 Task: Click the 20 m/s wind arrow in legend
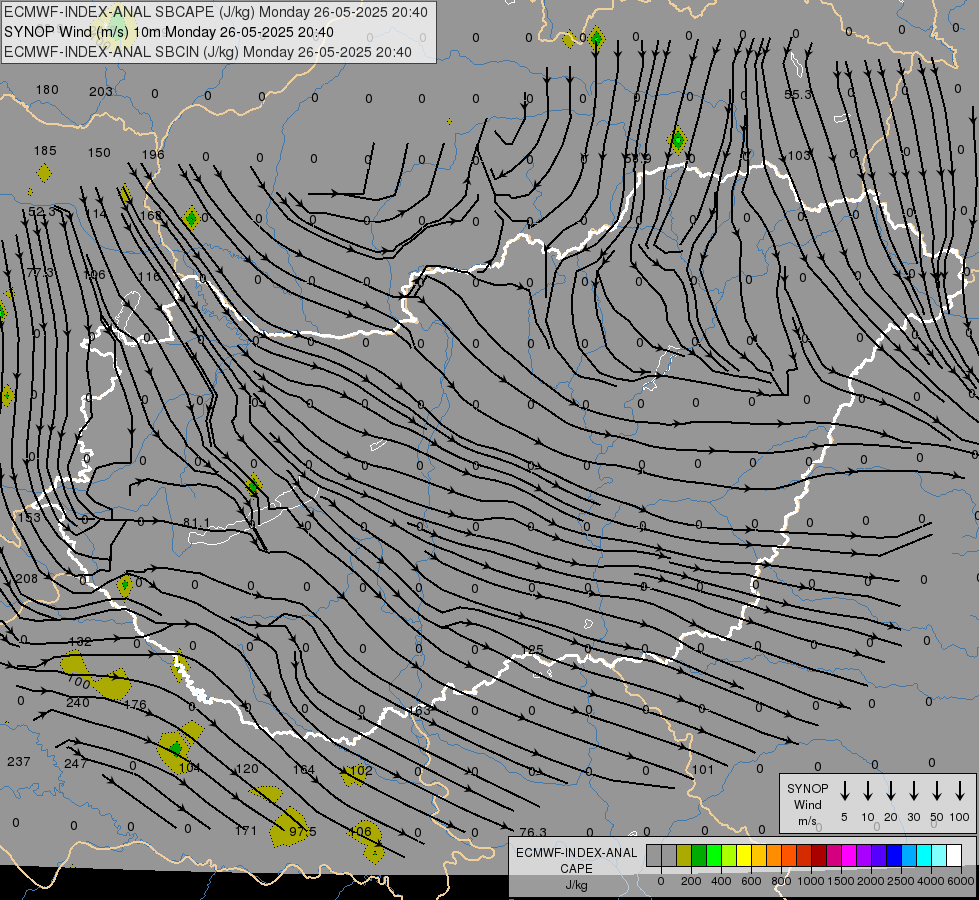pyautogui.click(x=891, y=790)
